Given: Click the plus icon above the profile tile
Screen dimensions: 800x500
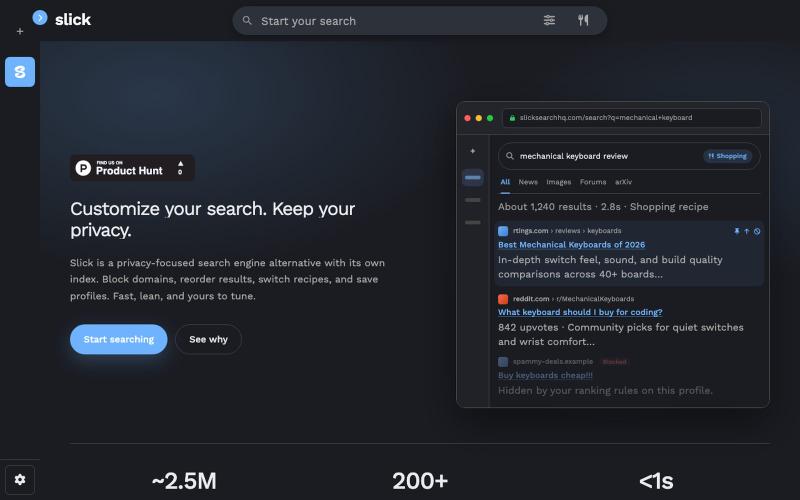Looking at the screenshot, I should [x=20, y=32].
